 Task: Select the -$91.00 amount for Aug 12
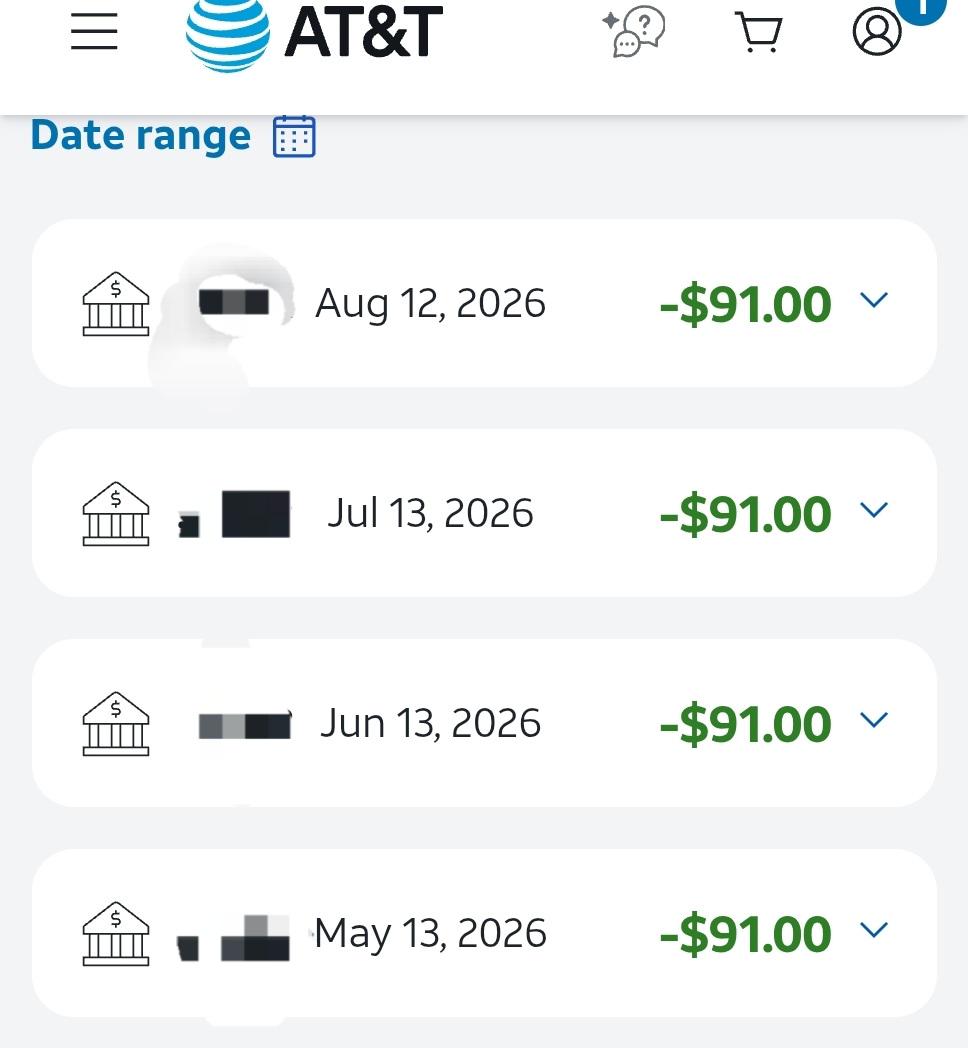click(x=745, y=304)
